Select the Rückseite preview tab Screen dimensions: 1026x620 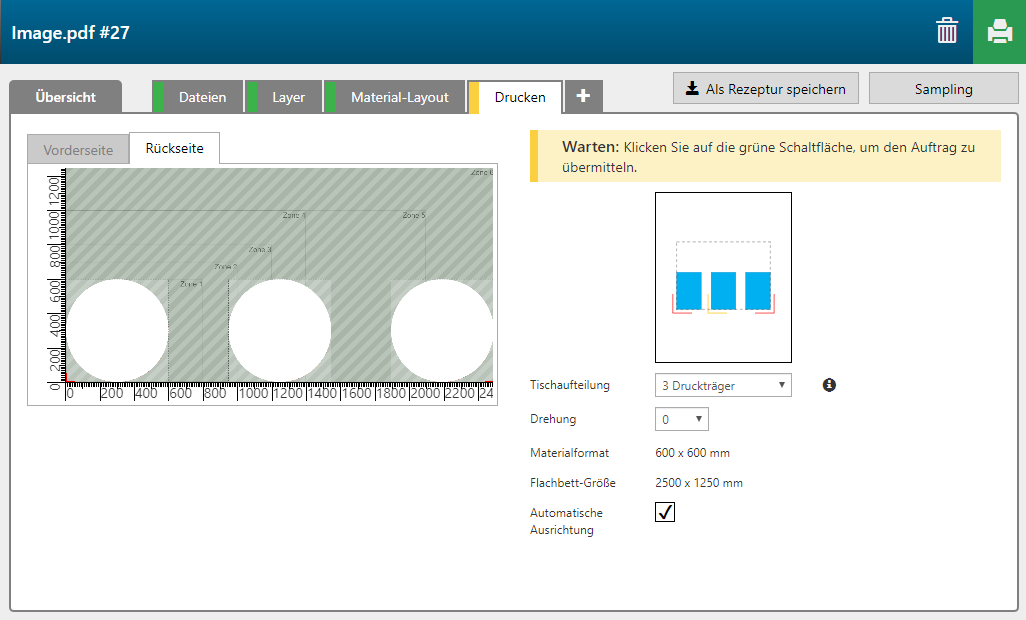pos(174,148)
